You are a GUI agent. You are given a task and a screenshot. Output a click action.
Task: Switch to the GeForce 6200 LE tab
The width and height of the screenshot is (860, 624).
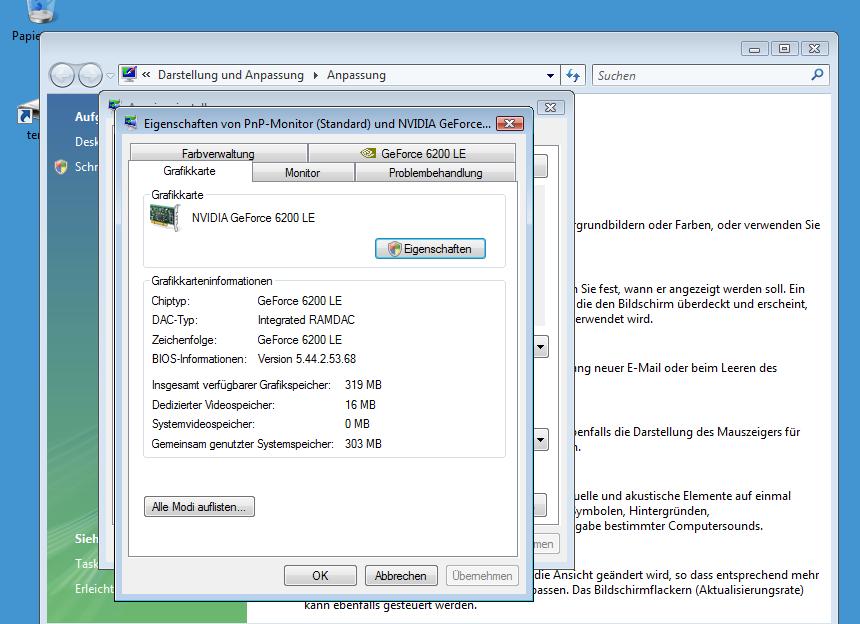point(412,153)
